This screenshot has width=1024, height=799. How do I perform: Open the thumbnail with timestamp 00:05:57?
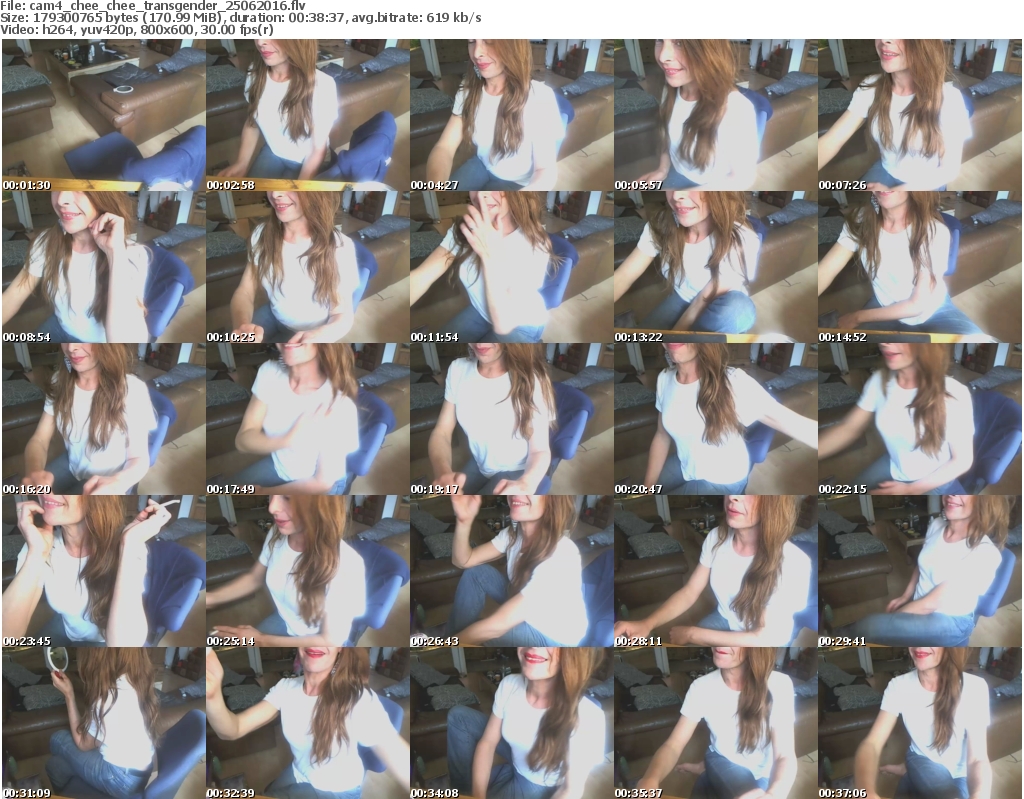[716, 115]
